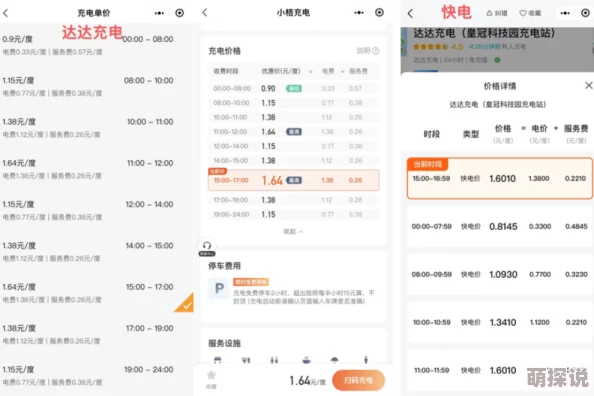Go back from the 充电单价 screen
This screenshot has width=594, height=396.
pyautogui.click(x=6, y=13)
